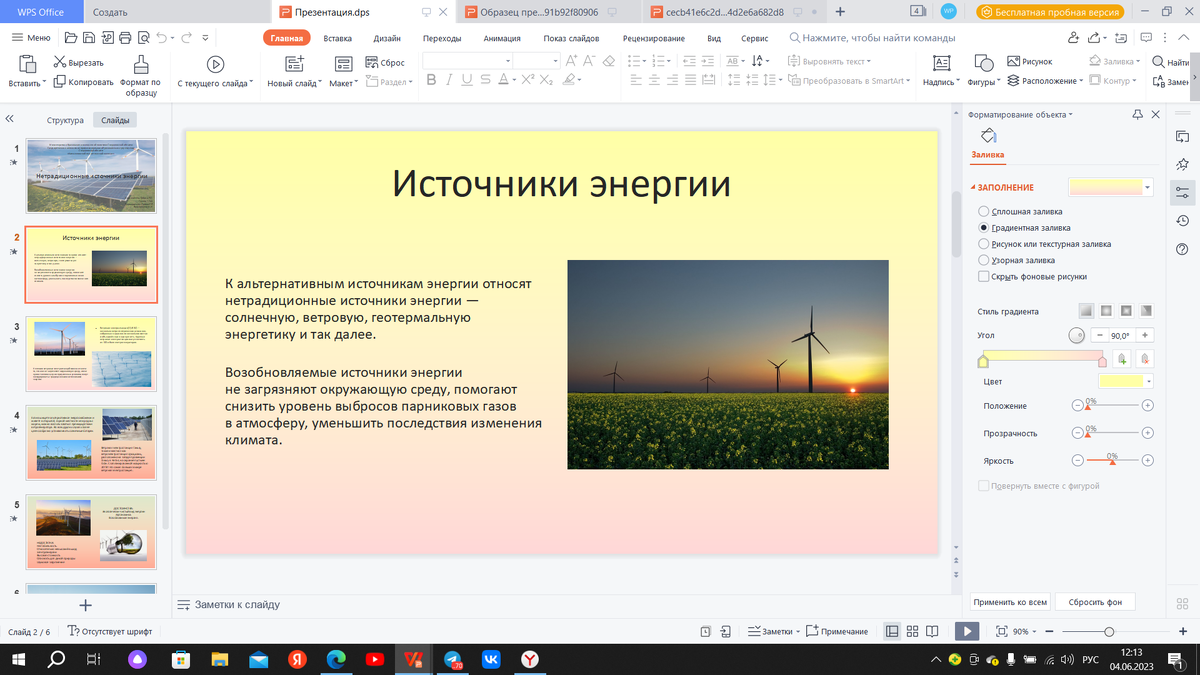The width and height of the screenshot is (1200, 675).
Task: Undo the last action
Action: pos(162,37)
